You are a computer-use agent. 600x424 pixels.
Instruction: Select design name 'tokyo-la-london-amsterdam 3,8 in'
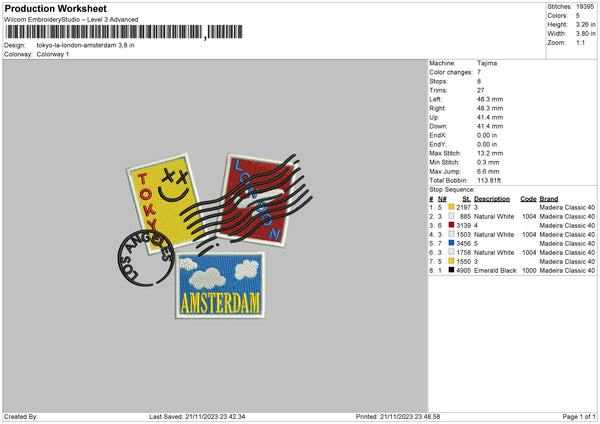pyautogui.click(x=85, y=45)
